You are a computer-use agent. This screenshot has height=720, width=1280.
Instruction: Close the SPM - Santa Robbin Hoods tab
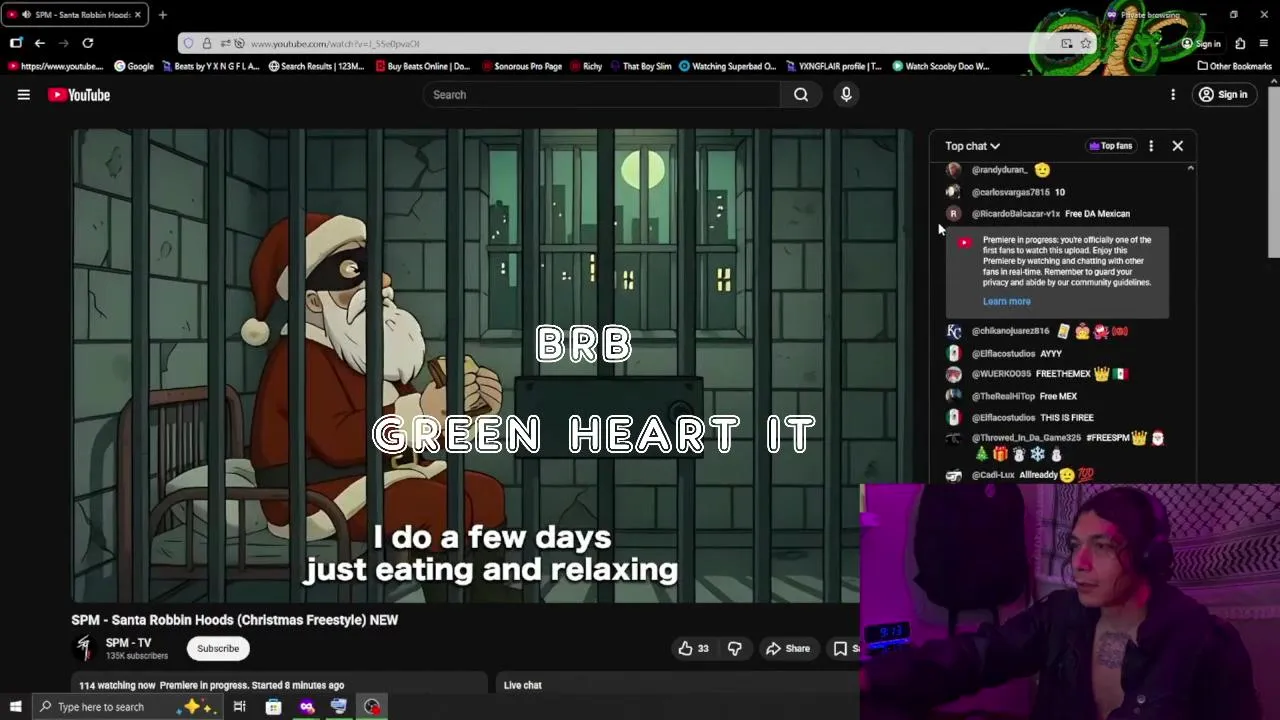(138, 15)
